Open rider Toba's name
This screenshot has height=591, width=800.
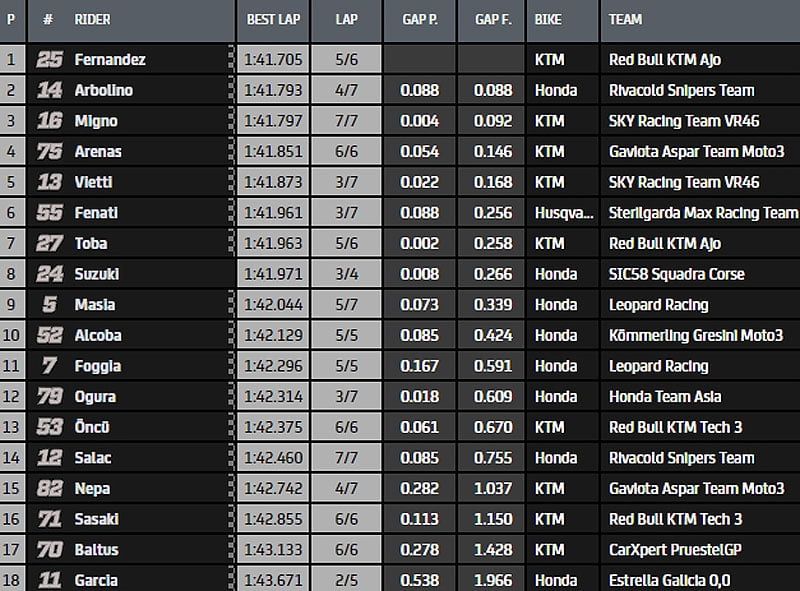click(91, 243)
